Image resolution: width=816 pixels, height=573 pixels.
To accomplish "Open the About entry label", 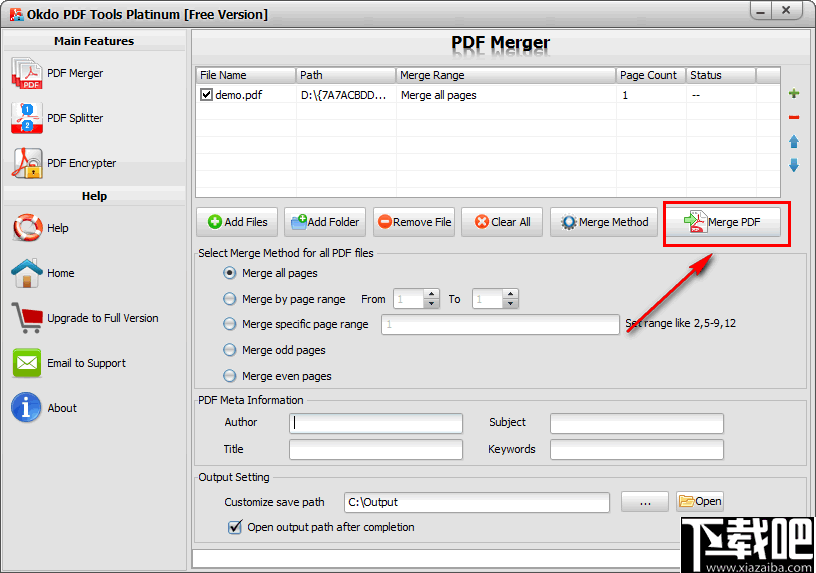I will pyautogui.click(x=62, y=408).
